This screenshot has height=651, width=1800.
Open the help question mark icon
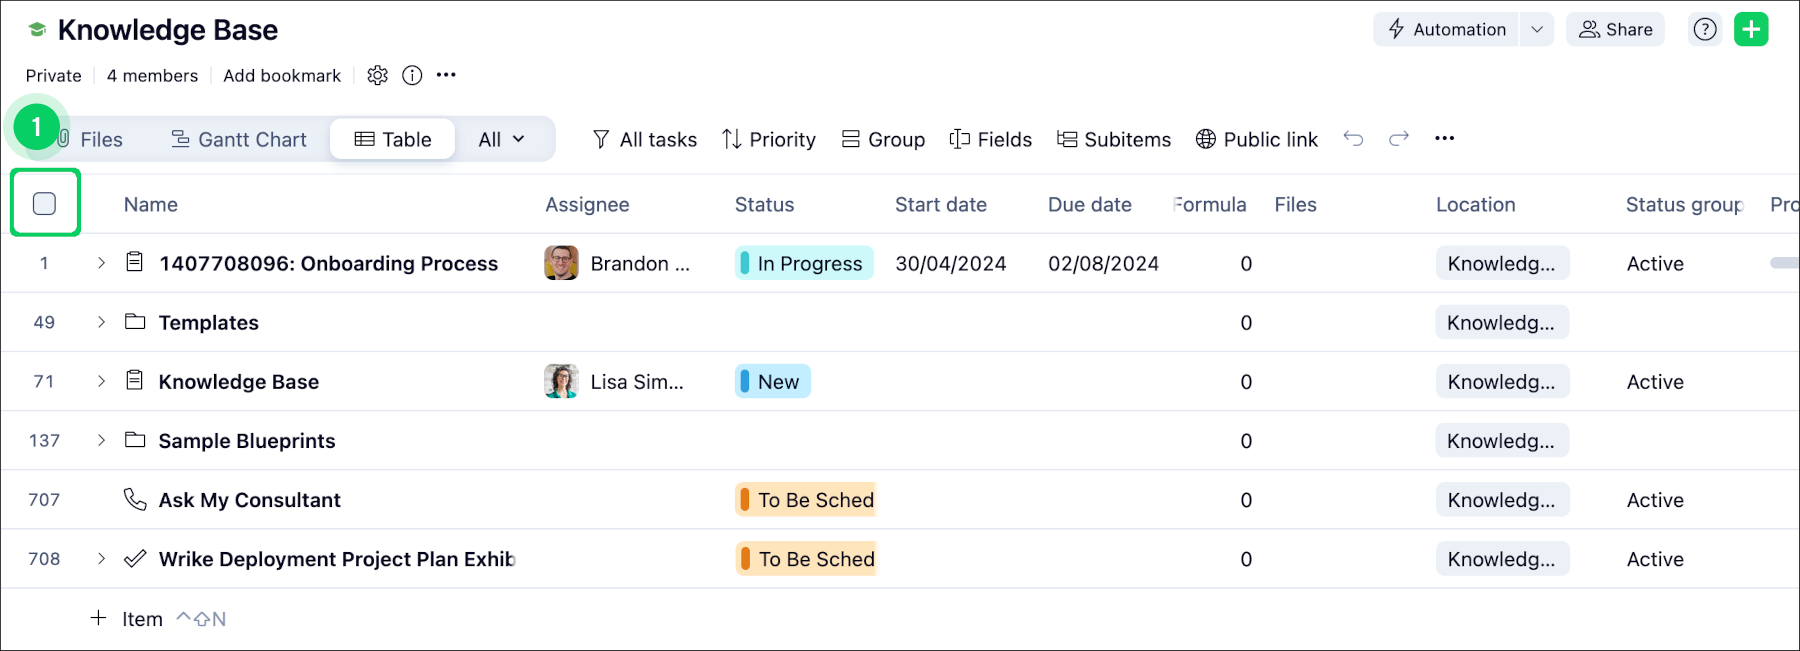point(1705,30)
